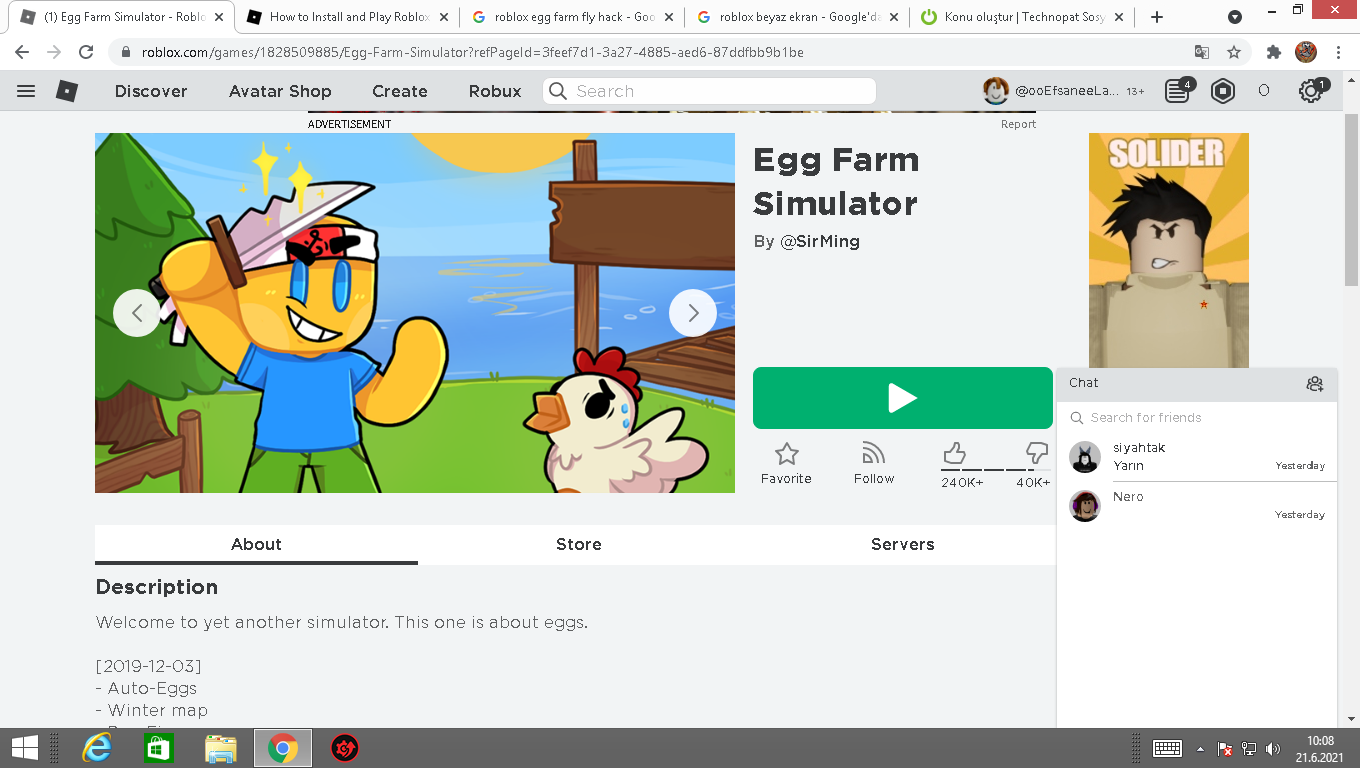The height and width of the screenshot is (768, 1360).
Task: Click the Chat panel header
Action: coord(1197,383)
